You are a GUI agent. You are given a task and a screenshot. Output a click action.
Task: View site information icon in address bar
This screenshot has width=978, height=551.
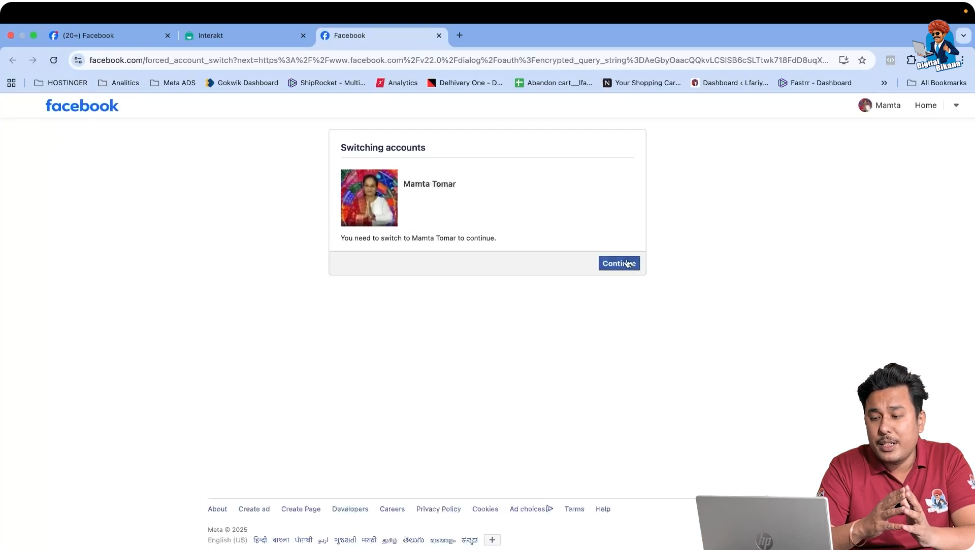pyautogui.click(x=78, y=60)
